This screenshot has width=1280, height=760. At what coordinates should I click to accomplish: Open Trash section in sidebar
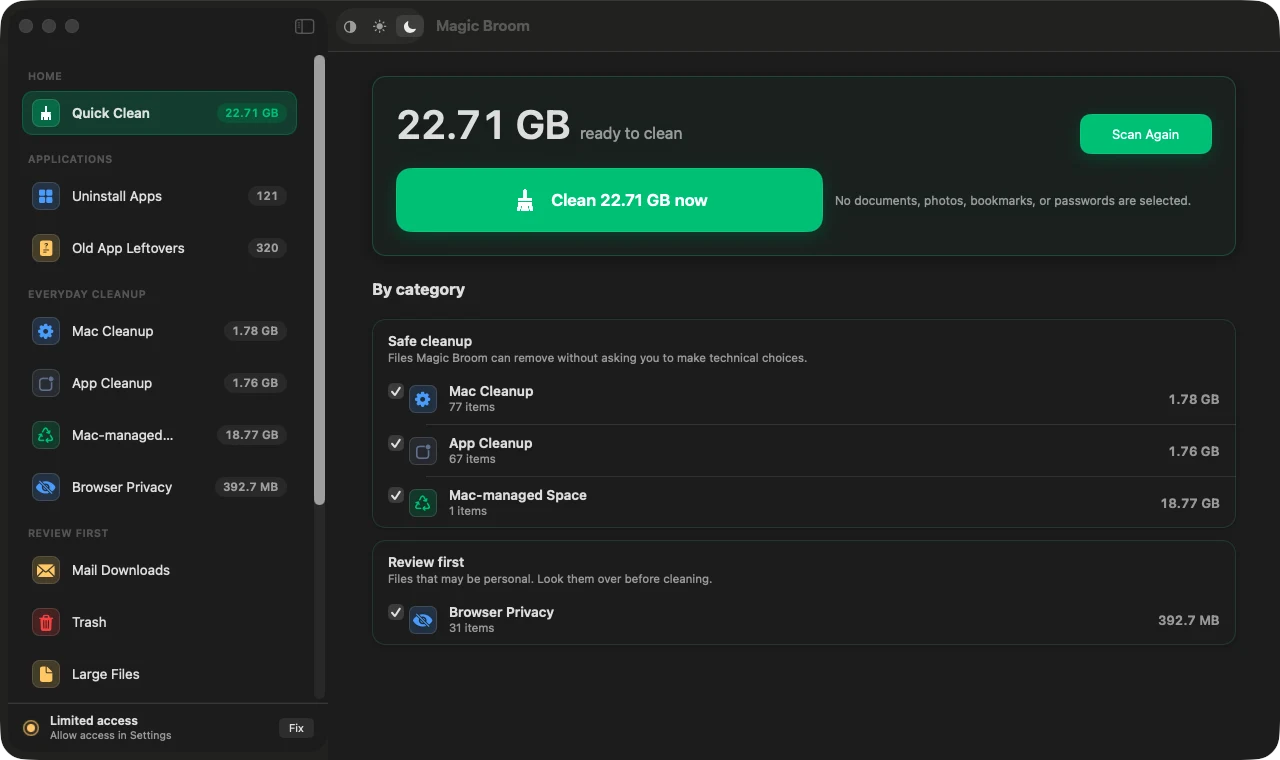[x=159, y=622]
